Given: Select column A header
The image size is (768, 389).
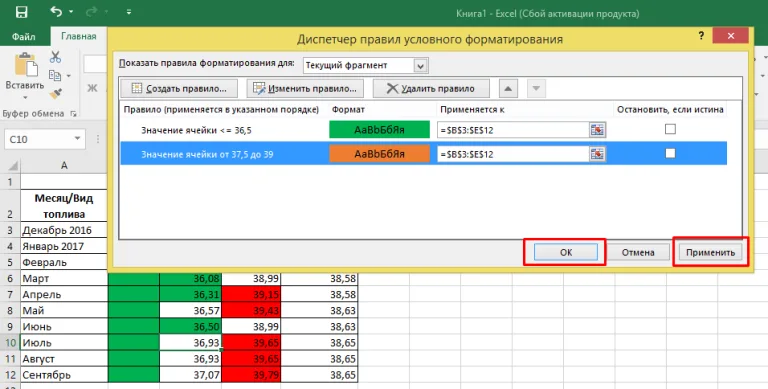Looking at the screenshot, I should pos(64,166).
